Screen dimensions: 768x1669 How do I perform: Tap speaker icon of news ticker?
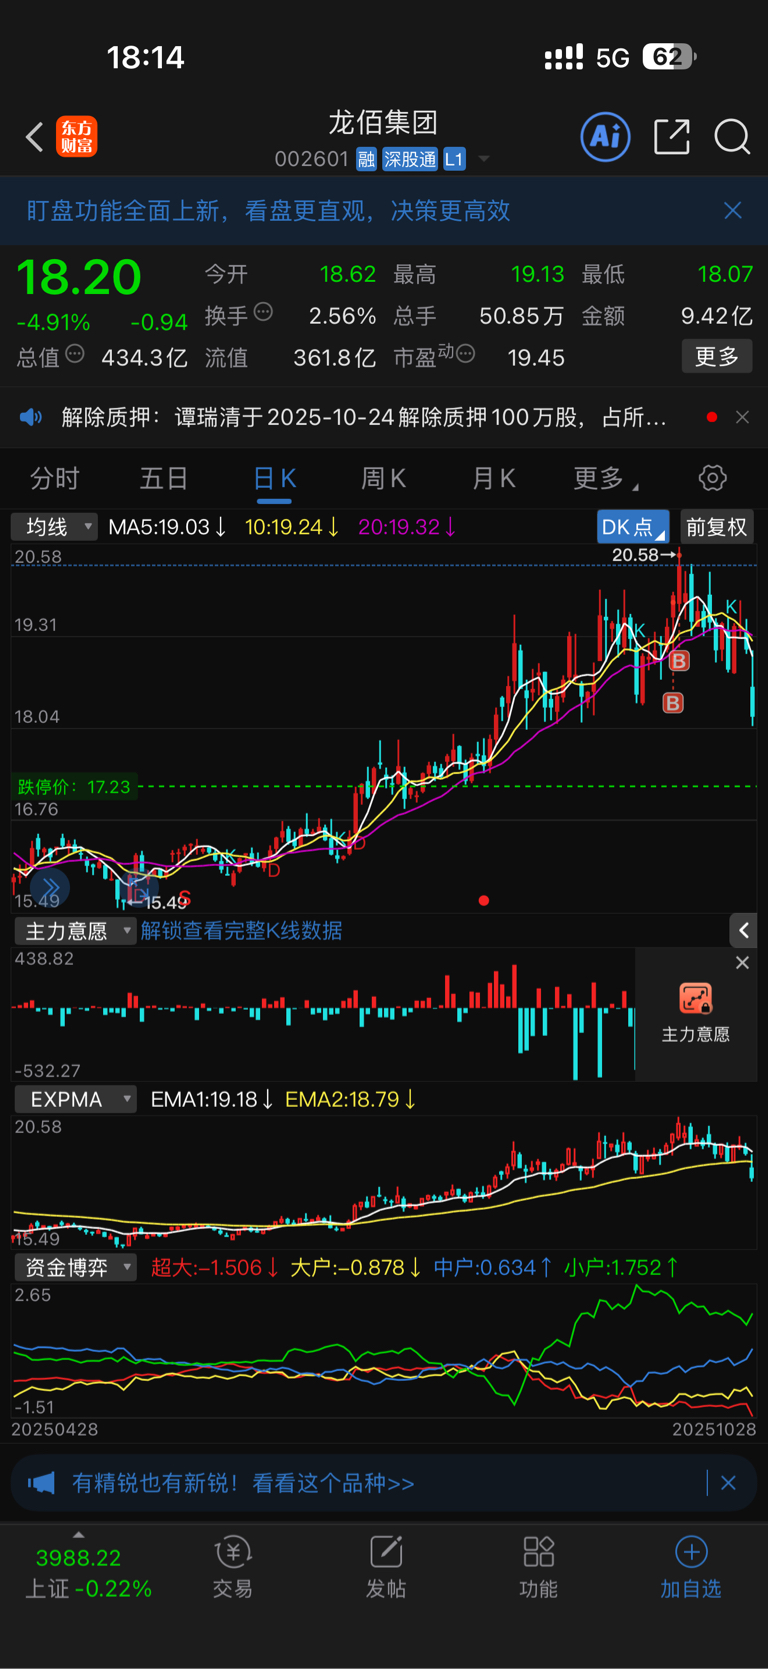[31, 417]
